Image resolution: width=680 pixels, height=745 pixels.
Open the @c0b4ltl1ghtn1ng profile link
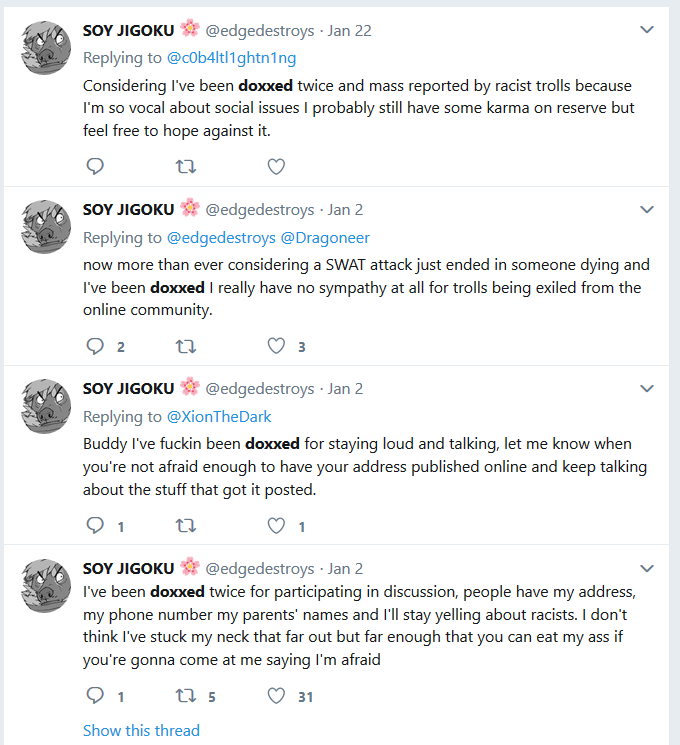[x=231, y=58]
